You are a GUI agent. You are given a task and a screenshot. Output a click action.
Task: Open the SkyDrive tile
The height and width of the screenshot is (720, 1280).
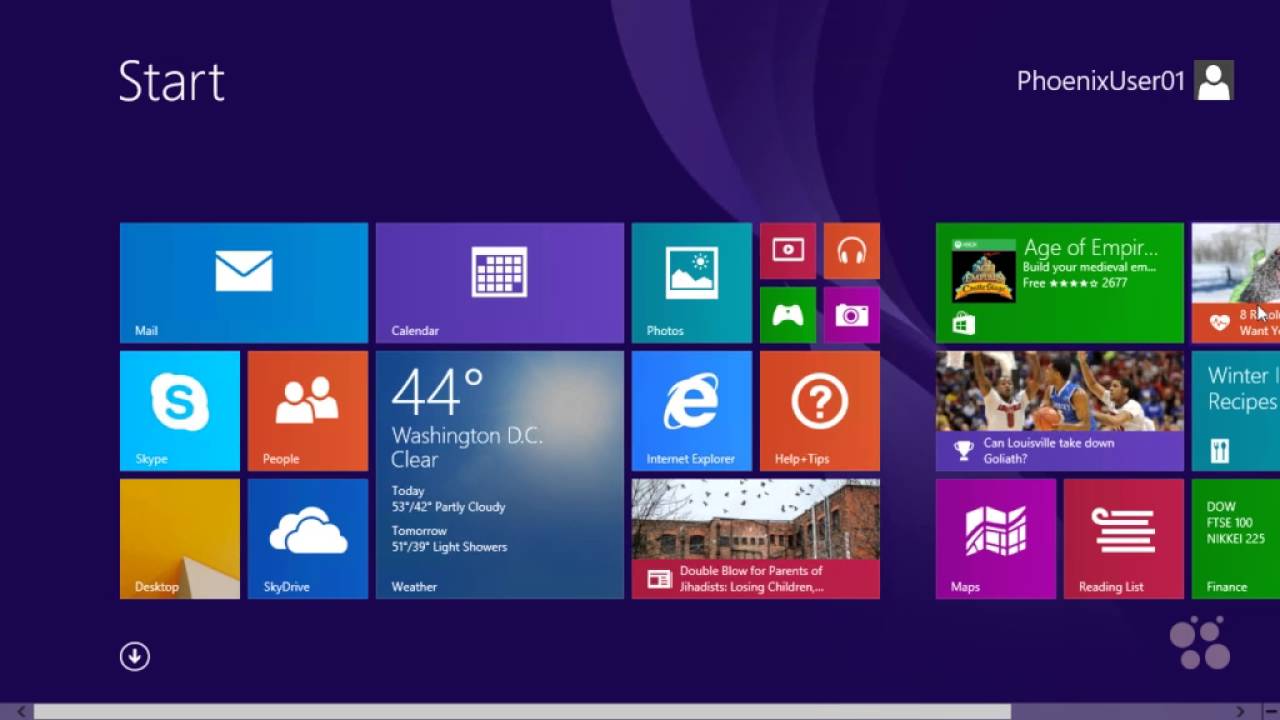(x=308, y=539)
